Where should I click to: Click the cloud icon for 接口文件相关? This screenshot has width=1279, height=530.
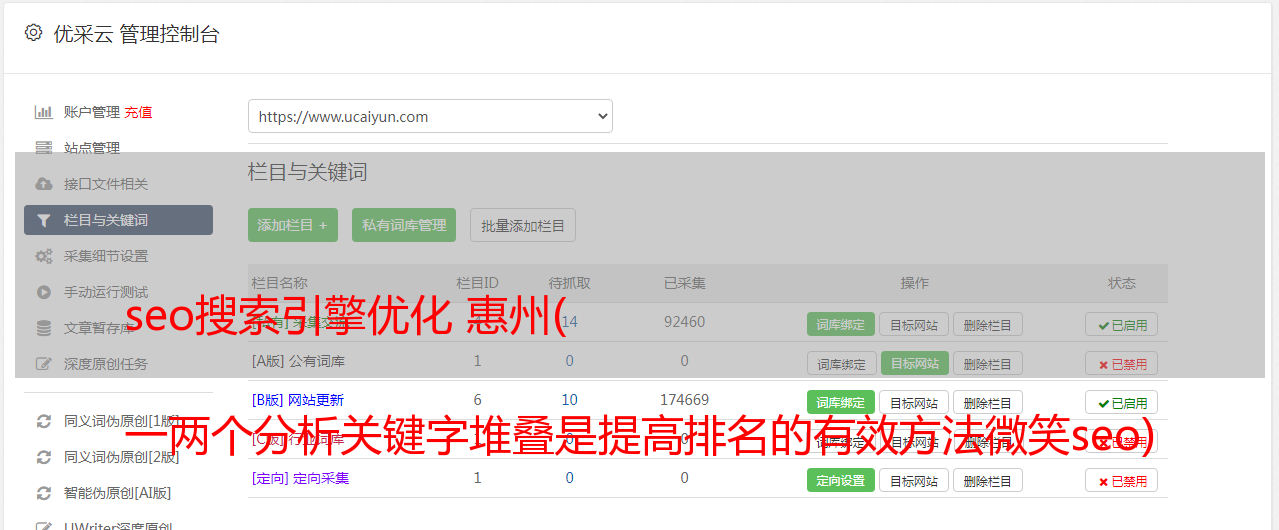coord(43,184)
